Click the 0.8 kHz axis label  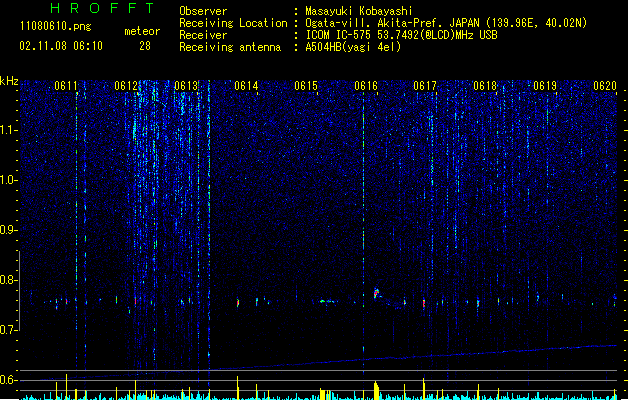[8, 280]
